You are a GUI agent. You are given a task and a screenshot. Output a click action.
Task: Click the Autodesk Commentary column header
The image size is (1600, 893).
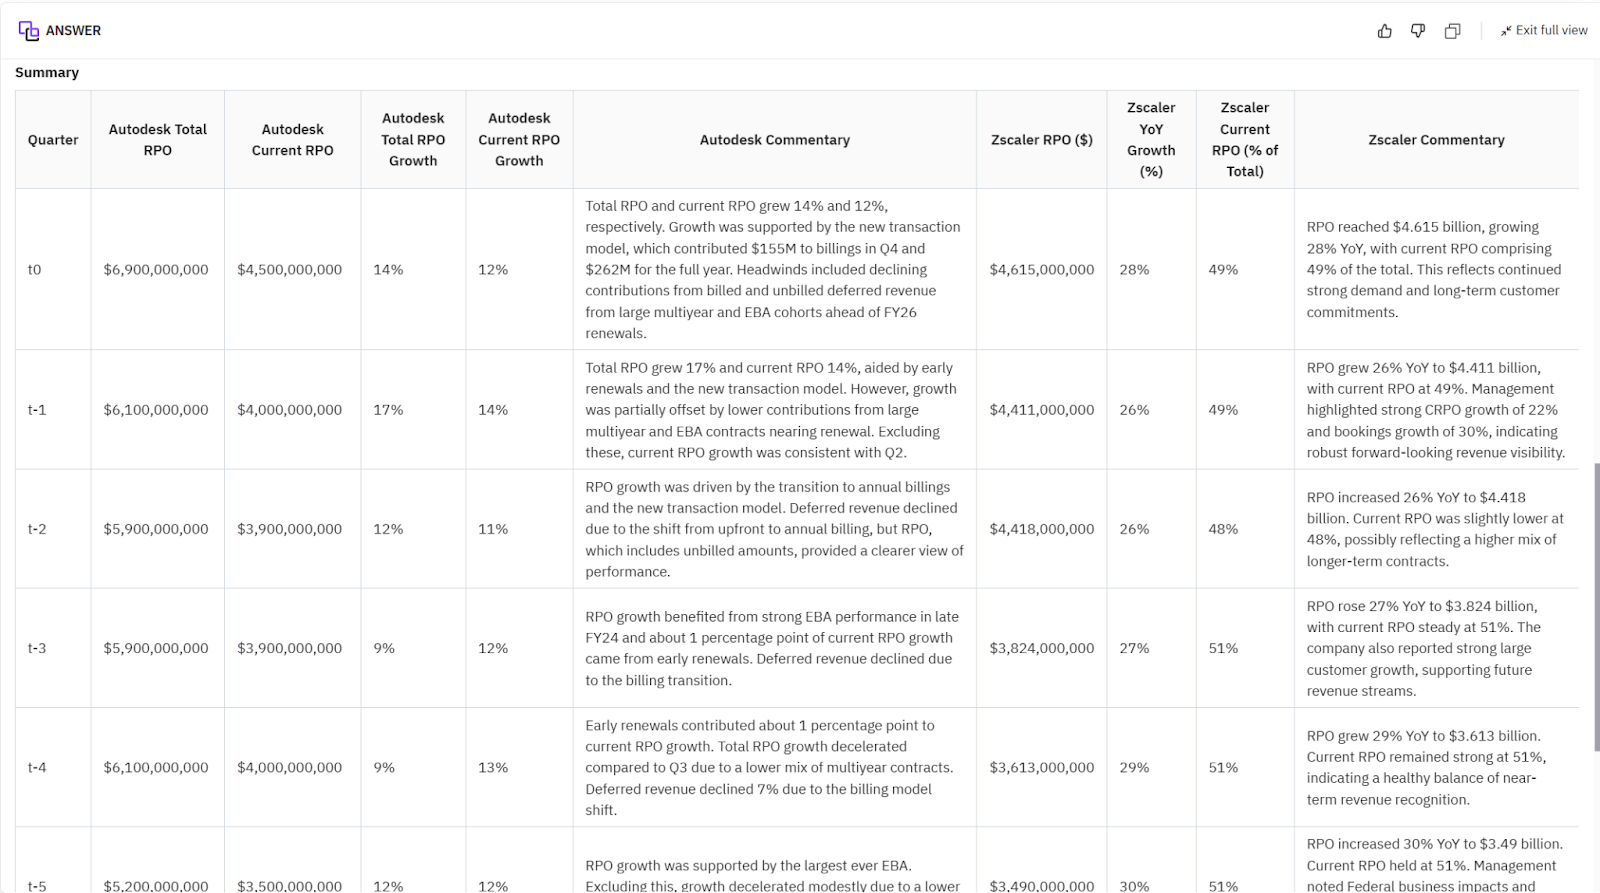774,140
